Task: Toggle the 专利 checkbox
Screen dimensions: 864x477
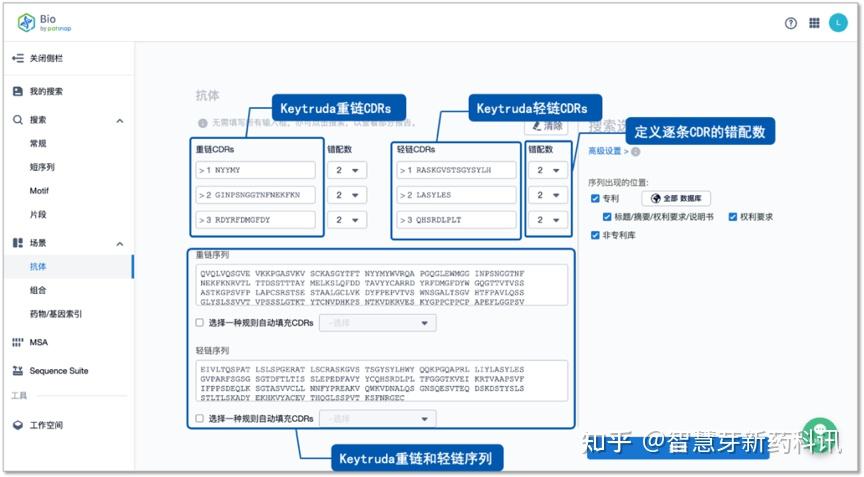Action: coord(595,198)
